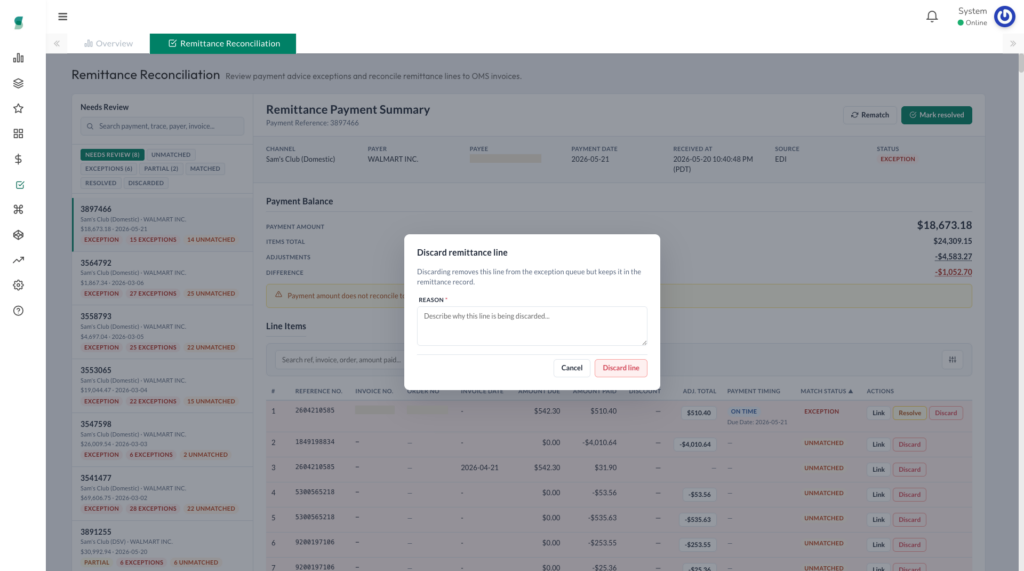Search payment, trace, payer field
This screenshot has width=1024, height=571.
pyautogui.click(x=162, y=126)
